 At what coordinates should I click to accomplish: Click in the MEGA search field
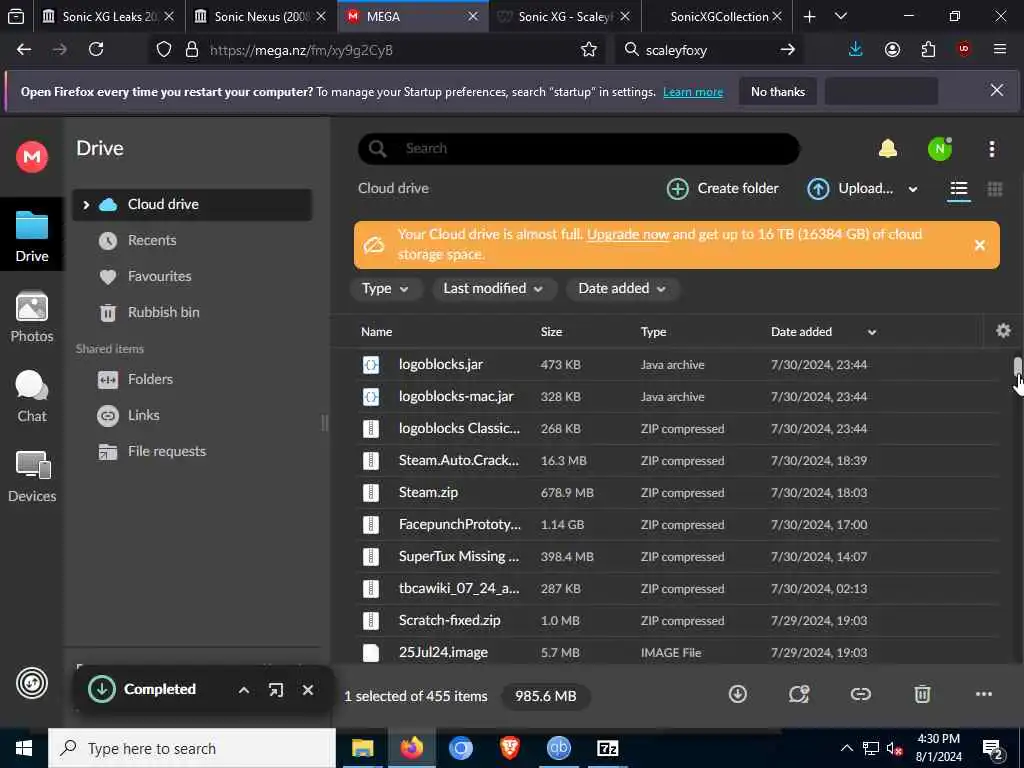579,148
